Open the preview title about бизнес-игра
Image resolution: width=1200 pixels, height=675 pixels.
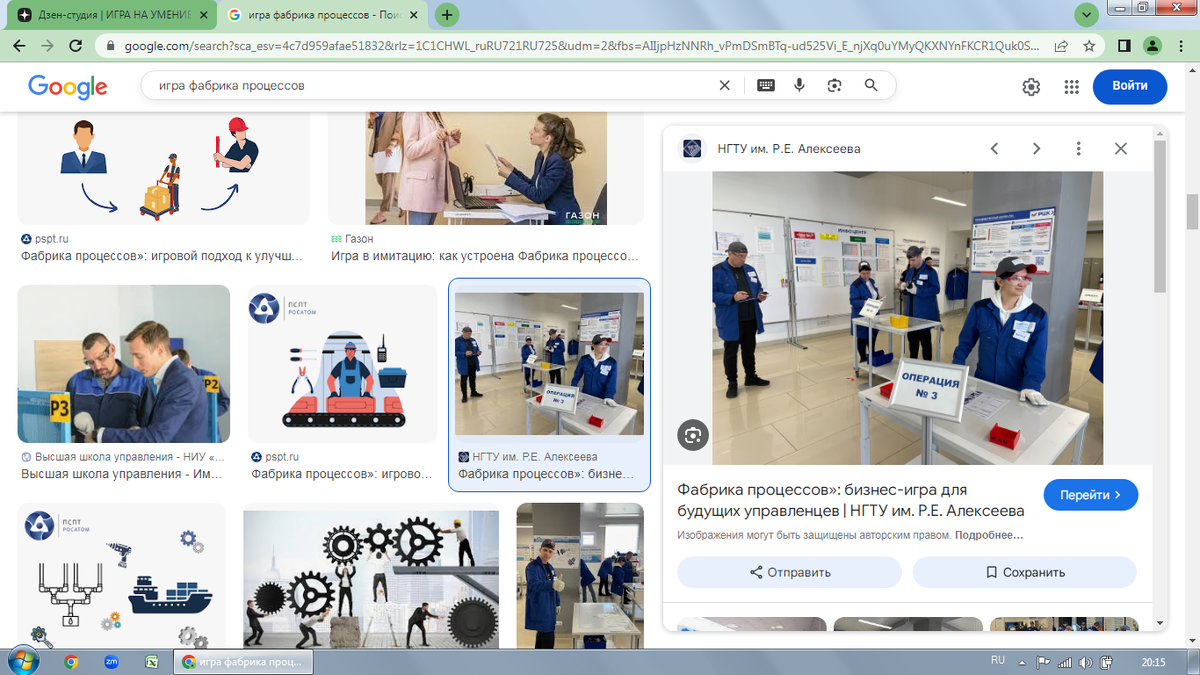[851, 500]
